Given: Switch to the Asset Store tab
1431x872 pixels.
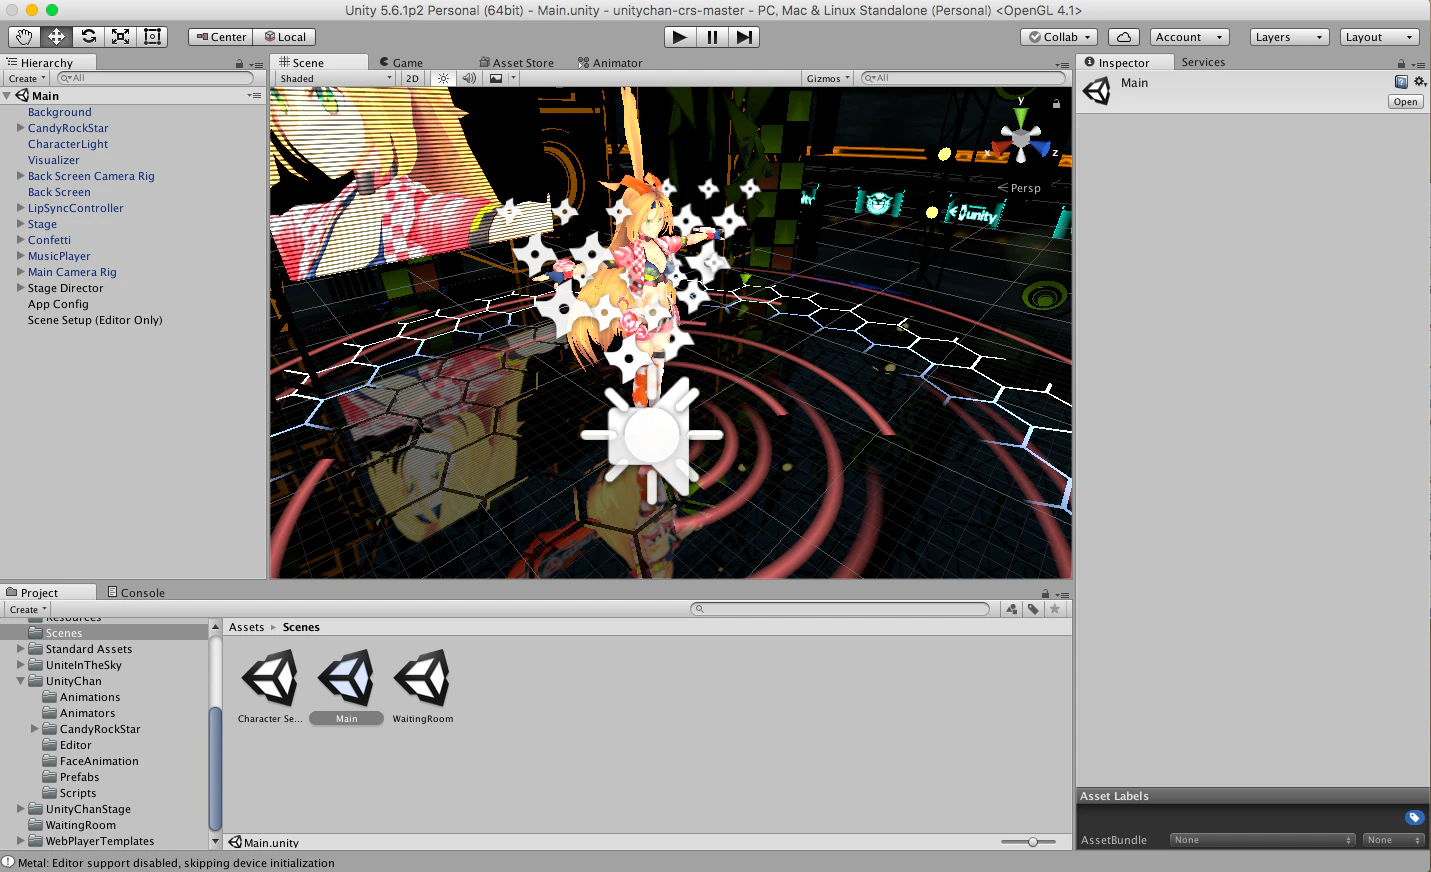Looking at the screenshot, I should [516, 62].
